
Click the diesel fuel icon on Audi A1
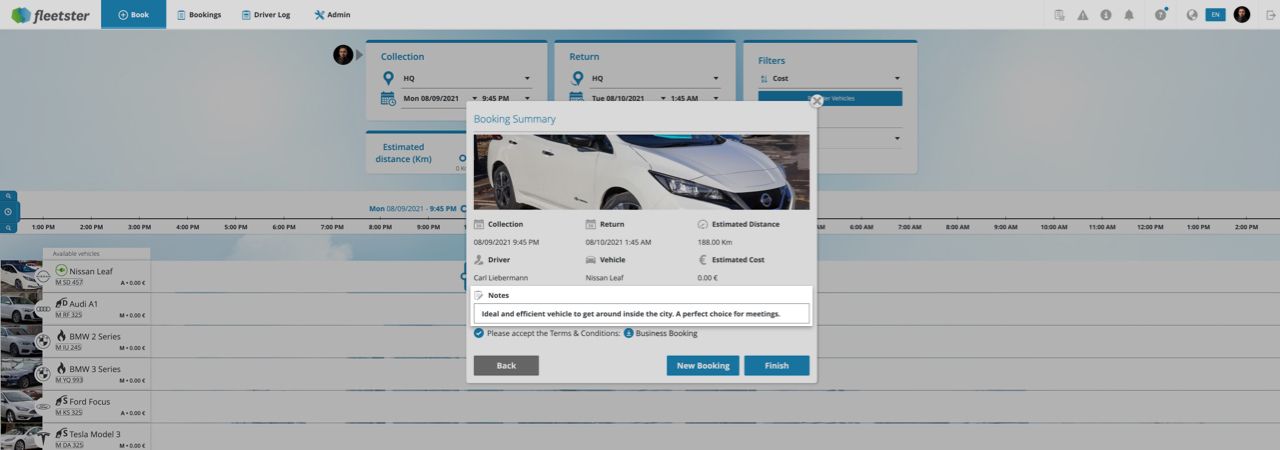61,303
